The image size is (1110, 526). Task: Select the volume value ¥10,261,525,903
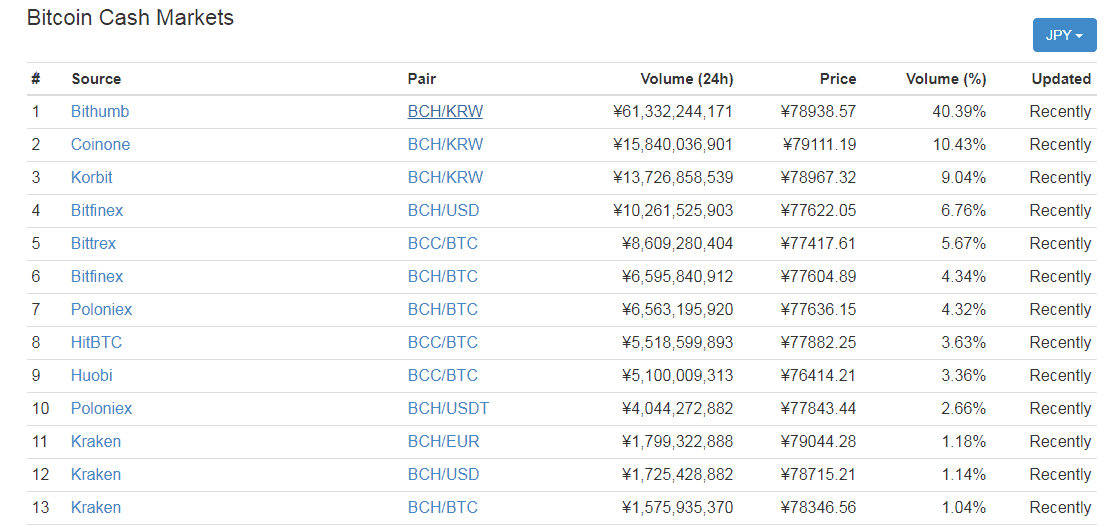click(673, 210)
